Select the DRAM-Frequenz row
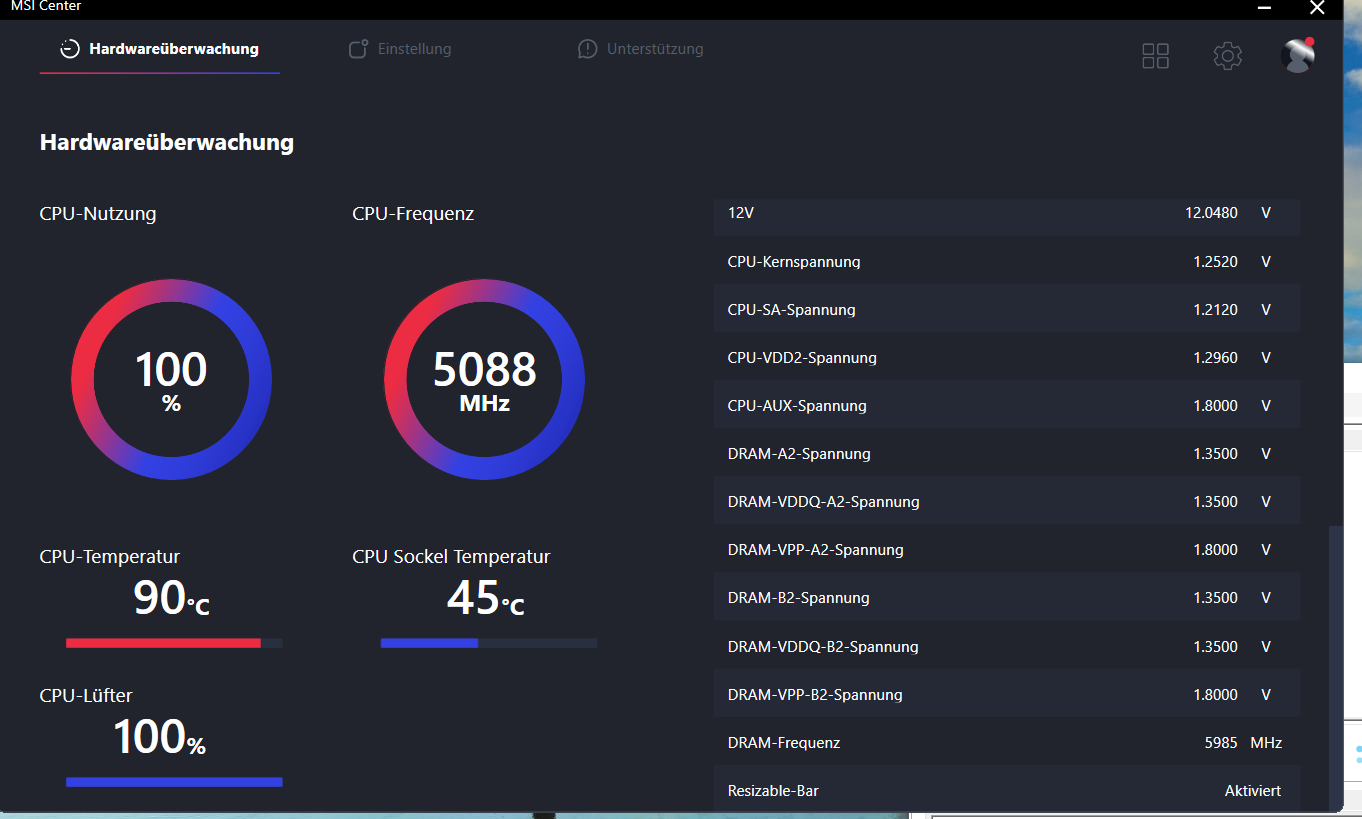This screenshot has height=819, width=1362. (1007, 743)
